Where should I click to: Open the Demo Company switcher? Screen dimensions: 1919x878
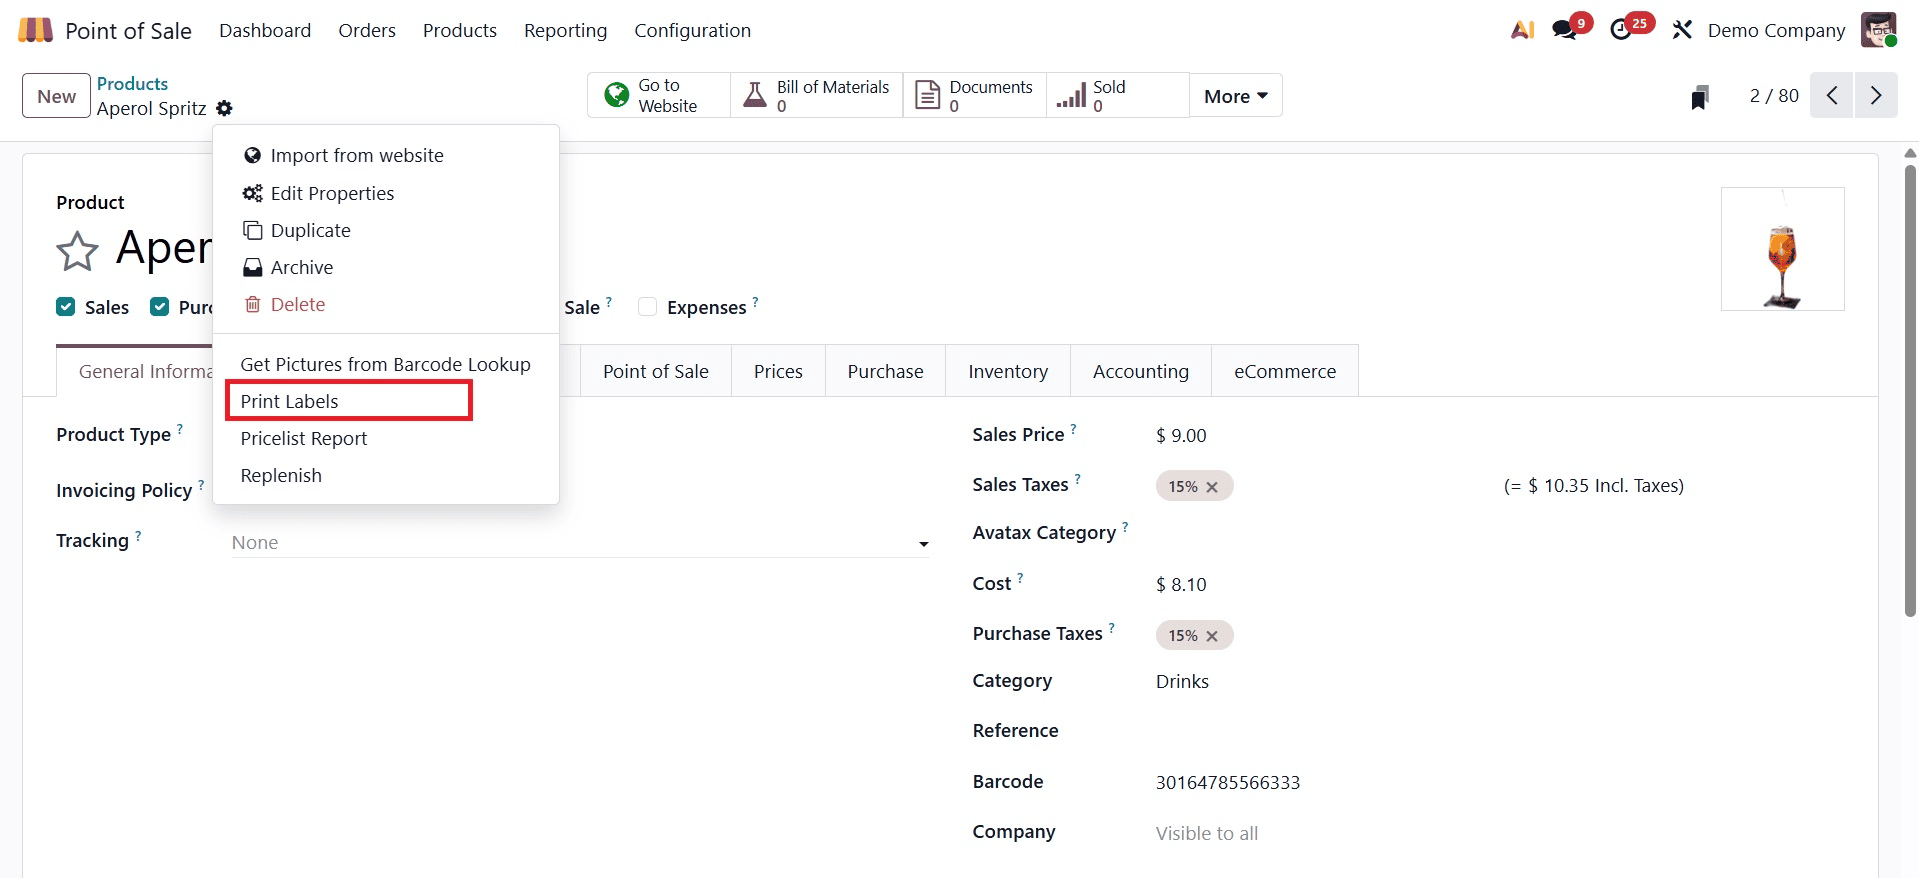click(1776, 30)
